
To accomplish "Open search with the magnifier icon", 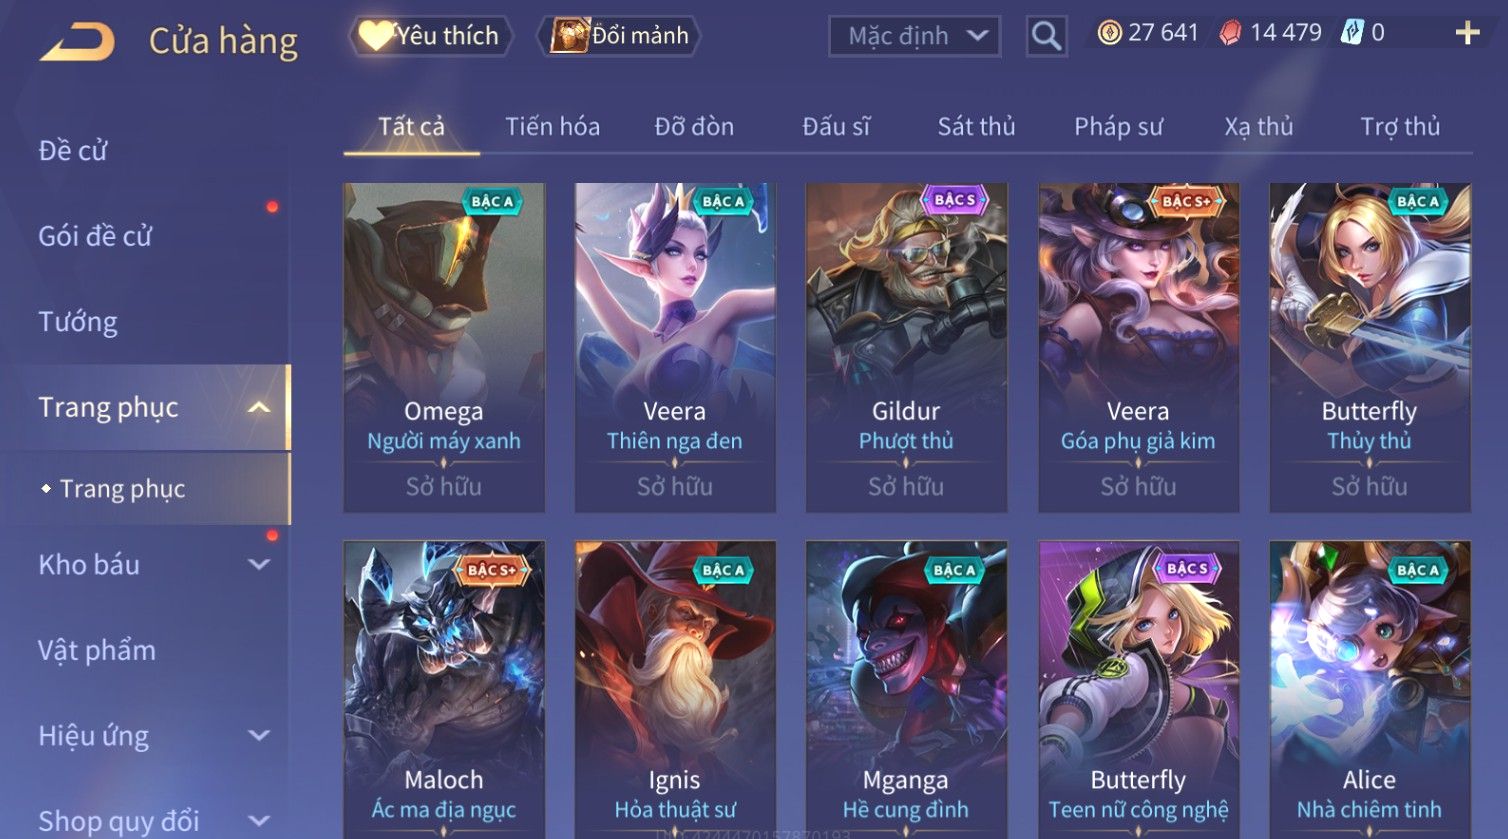I will point(1046,36).
